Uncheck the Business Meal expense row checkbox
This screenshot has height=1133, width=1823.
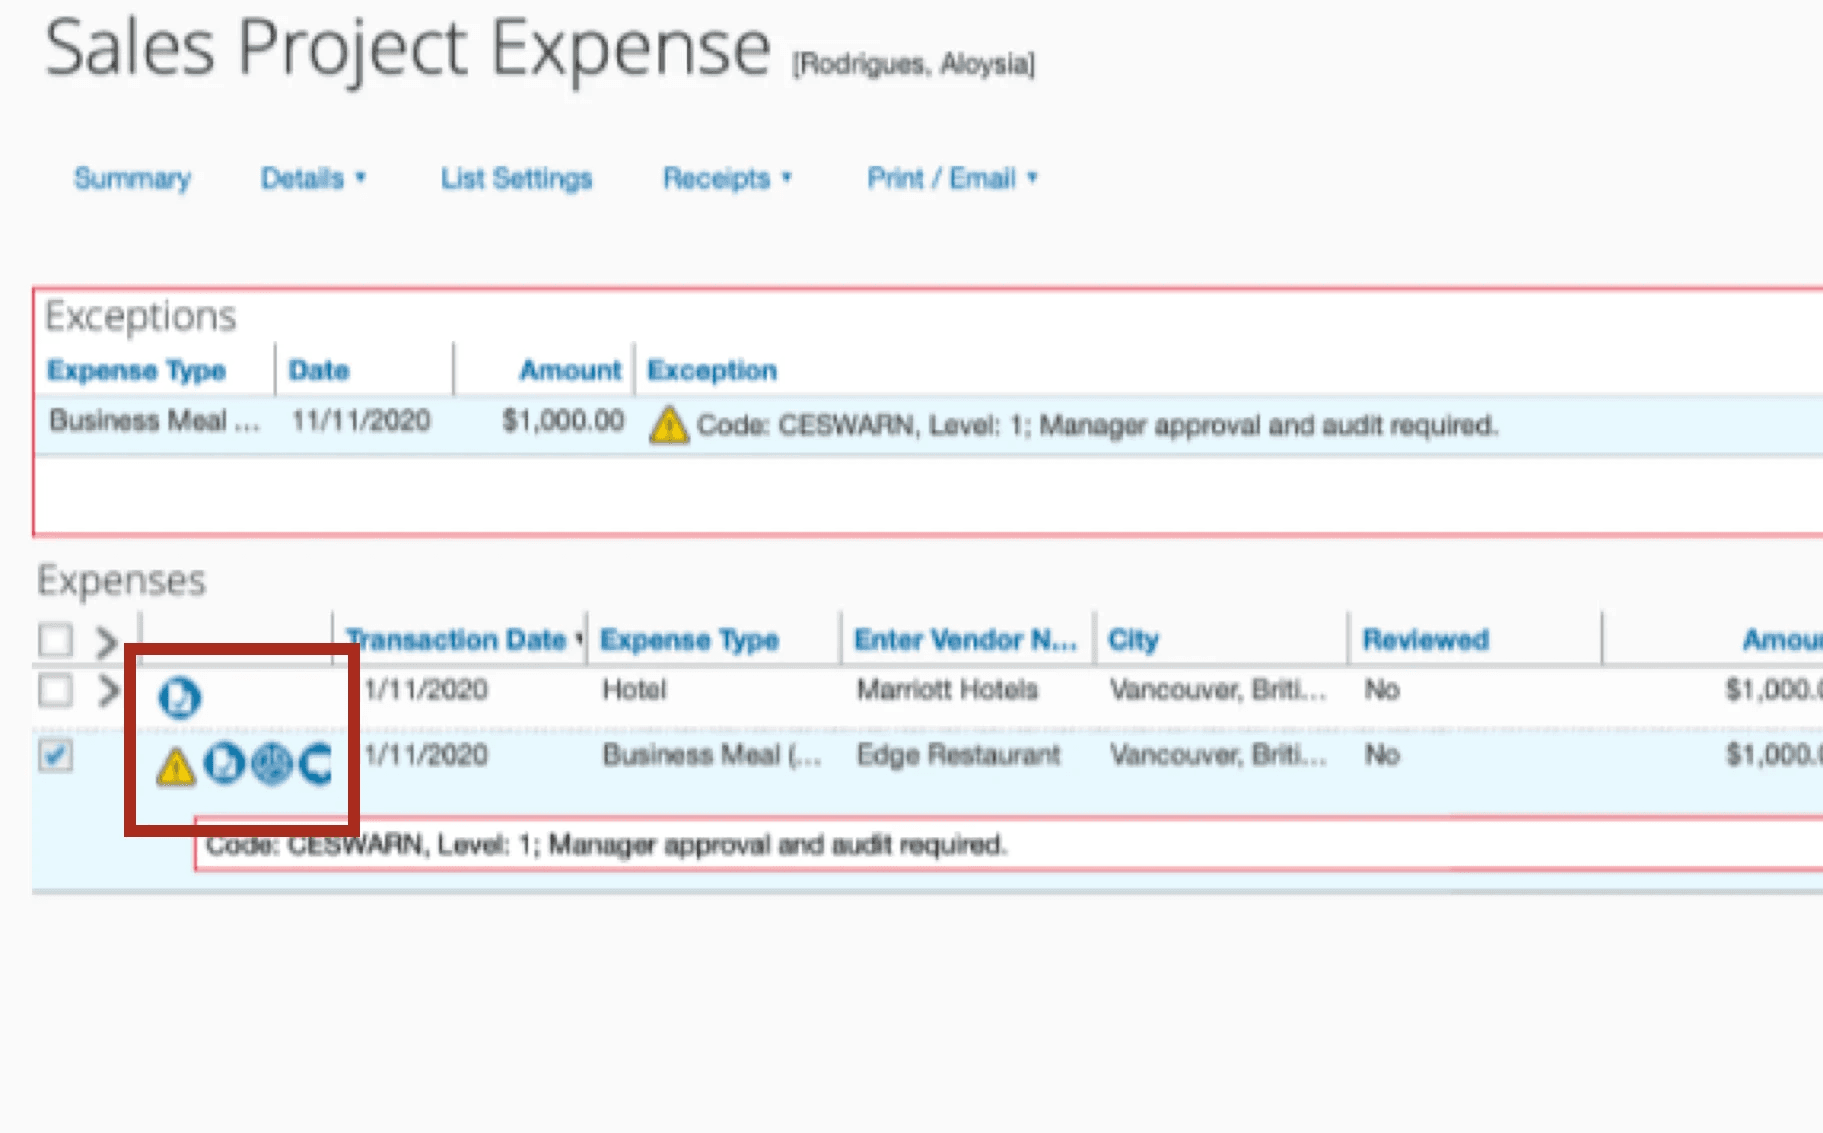[56, 755]
